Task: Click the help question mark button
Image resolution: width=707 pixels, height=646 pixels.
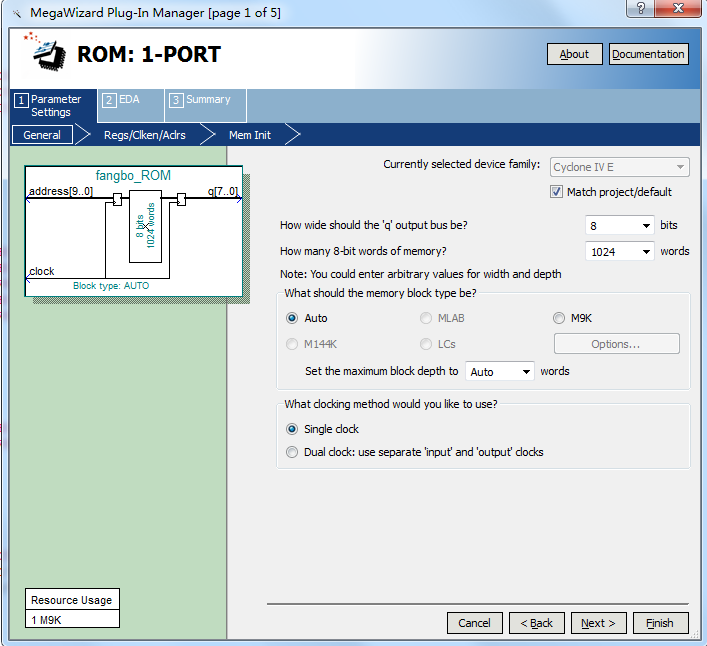Action: (635, 9)
